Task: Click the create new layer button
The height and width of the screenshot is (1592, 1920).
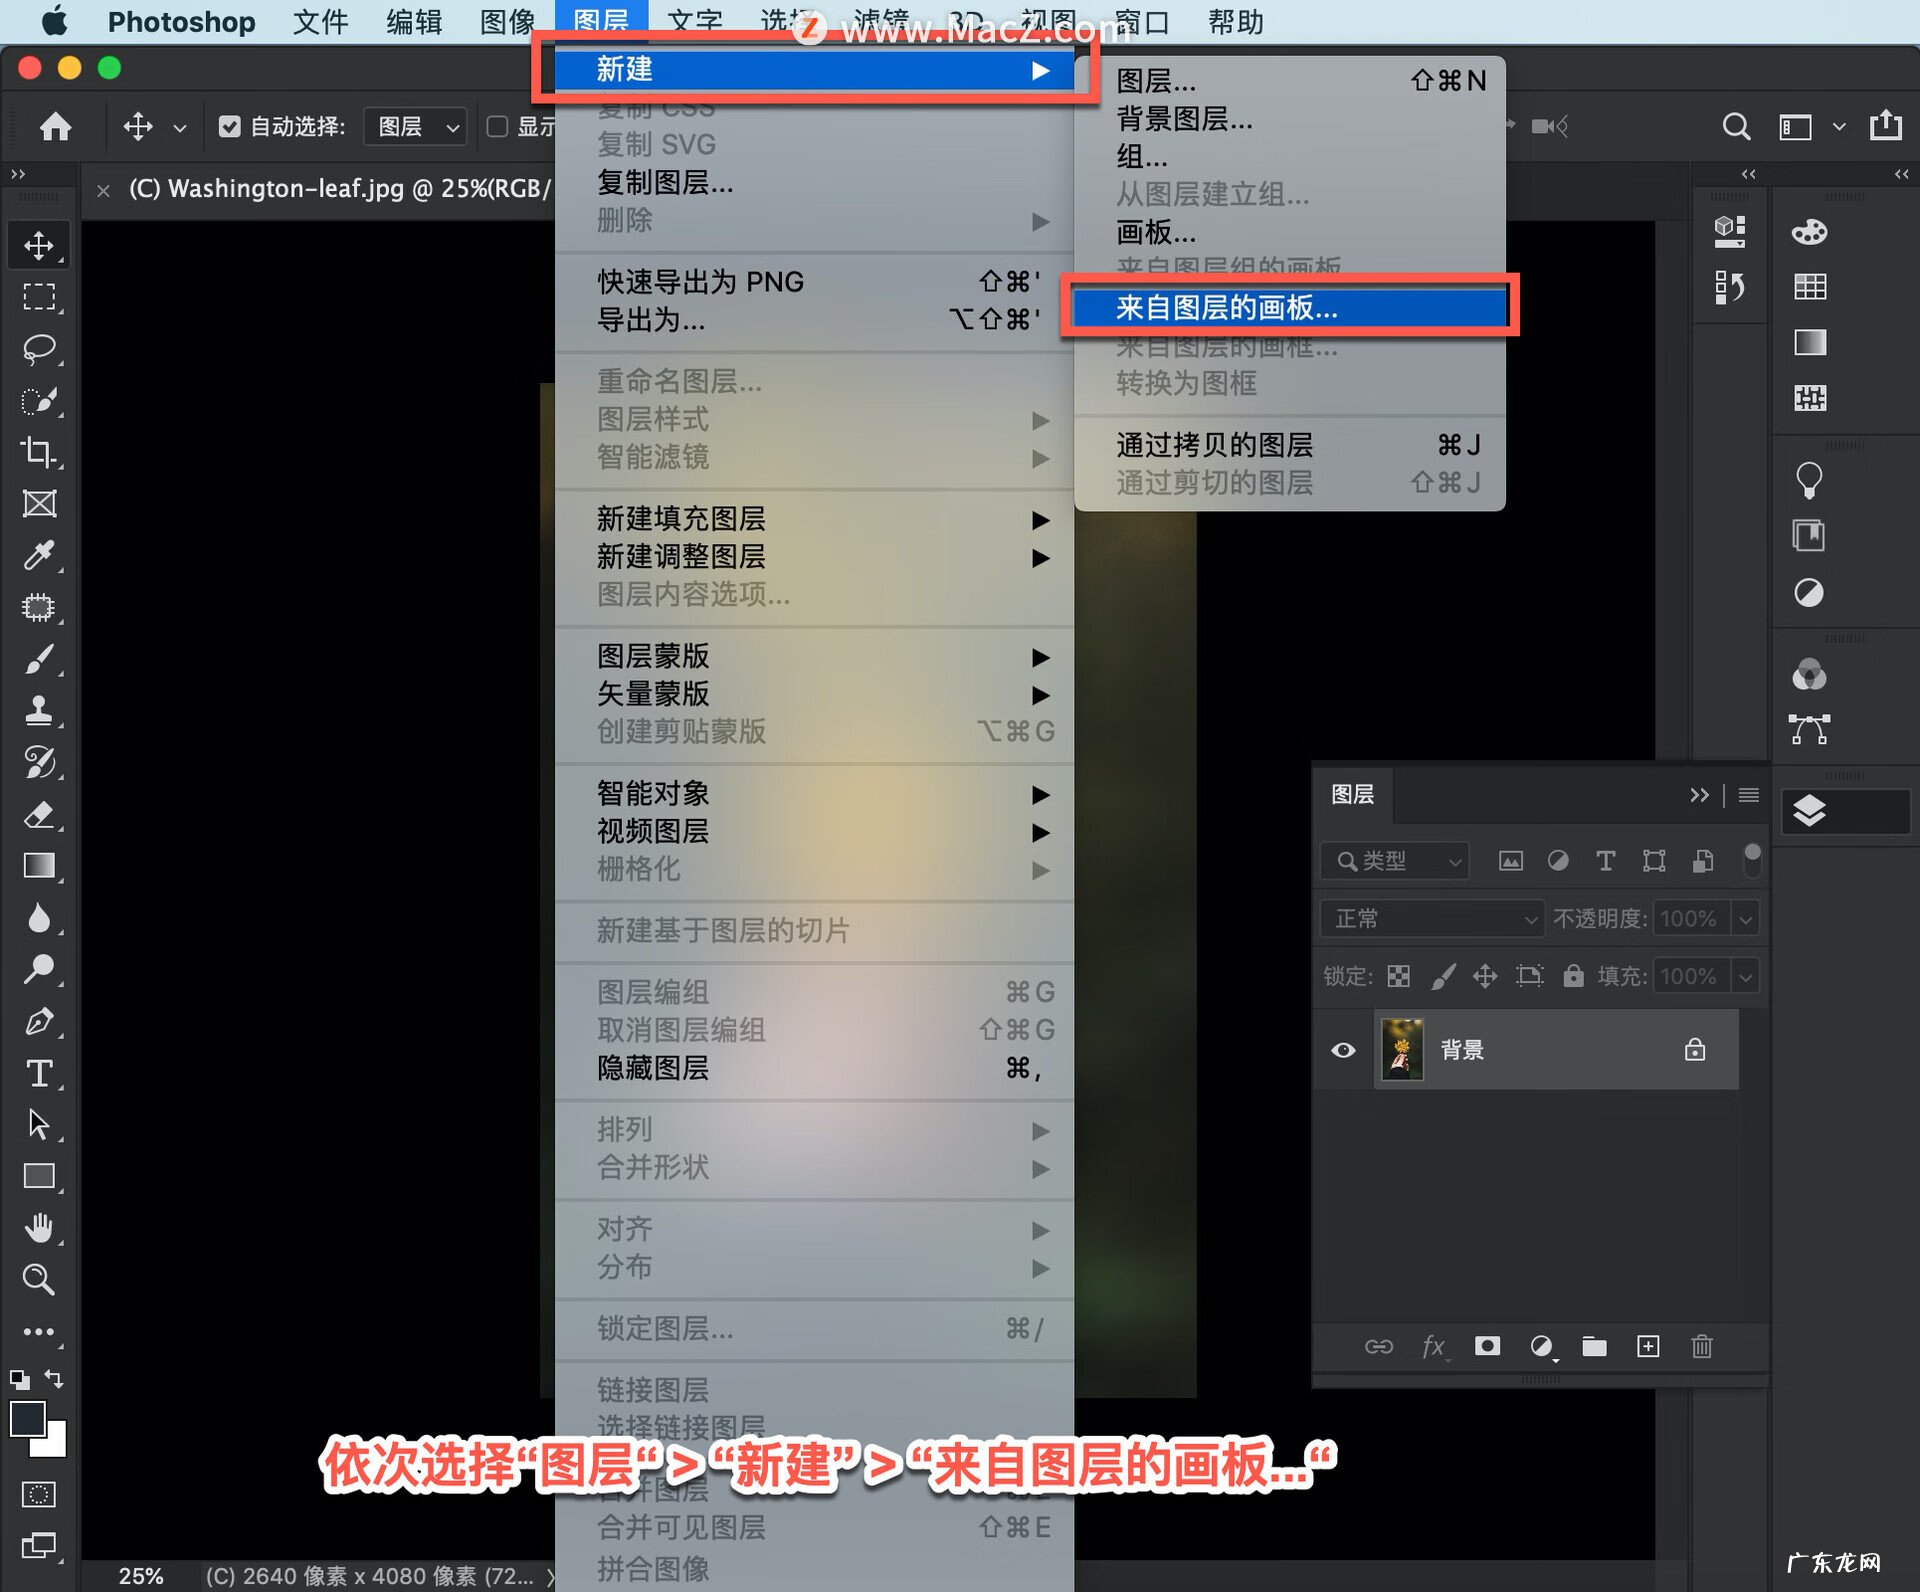Action: (x=1648, y=1347)
